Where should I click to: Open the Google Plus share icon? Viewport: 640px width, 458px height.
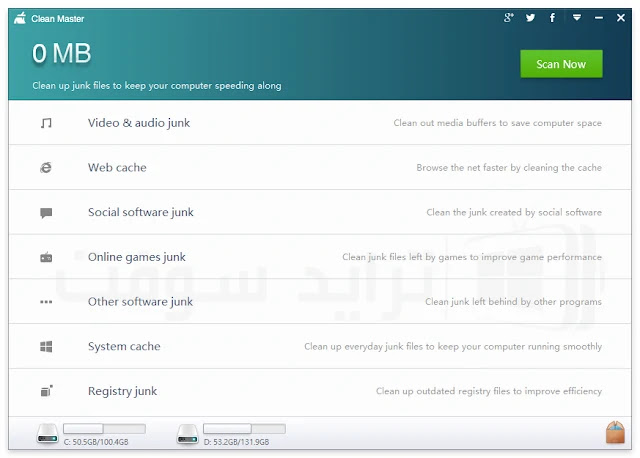[508, 18]
